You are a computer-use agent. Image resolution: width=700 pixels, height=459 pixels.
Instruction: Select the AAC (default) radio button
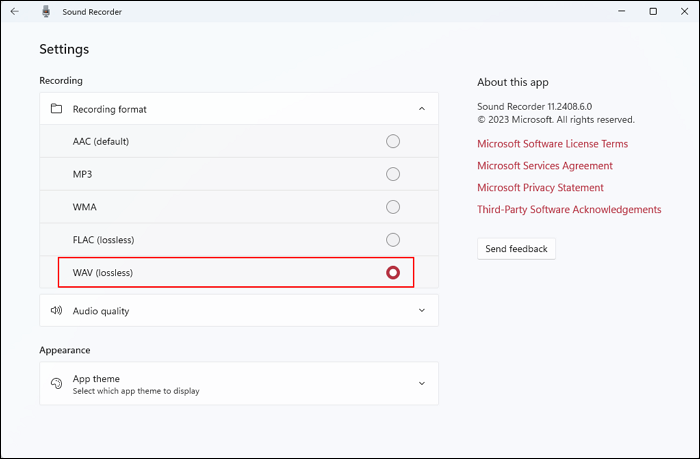[x=393, y=142]
